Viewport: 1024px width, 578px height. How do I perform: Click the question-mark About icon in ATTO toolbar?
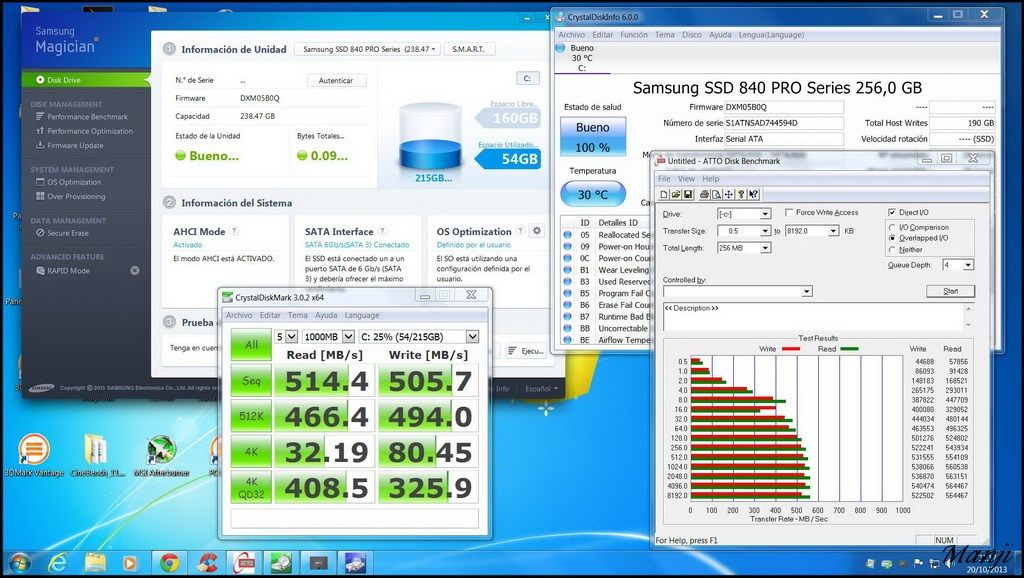741,195
